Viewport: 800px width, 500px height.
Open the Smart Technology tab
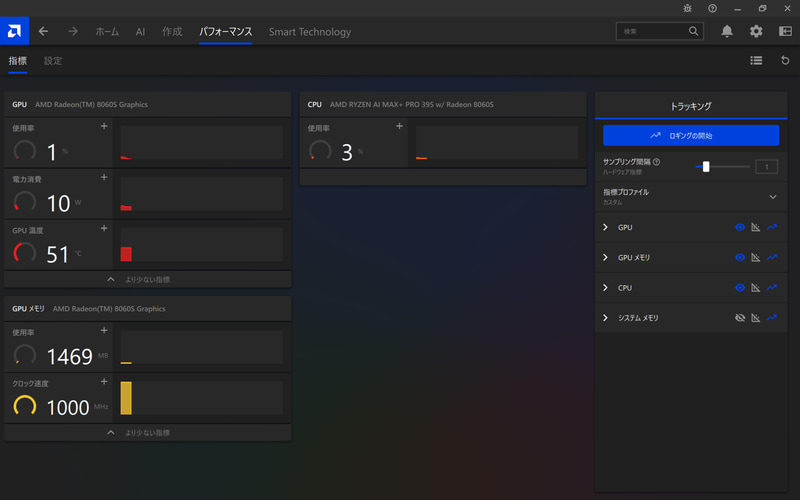(310, 32)
